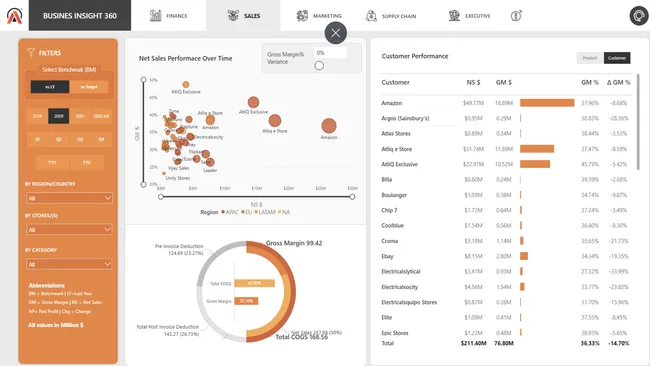Click the Sales tab icon
The image size is (650, 366).
pyautogui.click(x=233, y=16)
